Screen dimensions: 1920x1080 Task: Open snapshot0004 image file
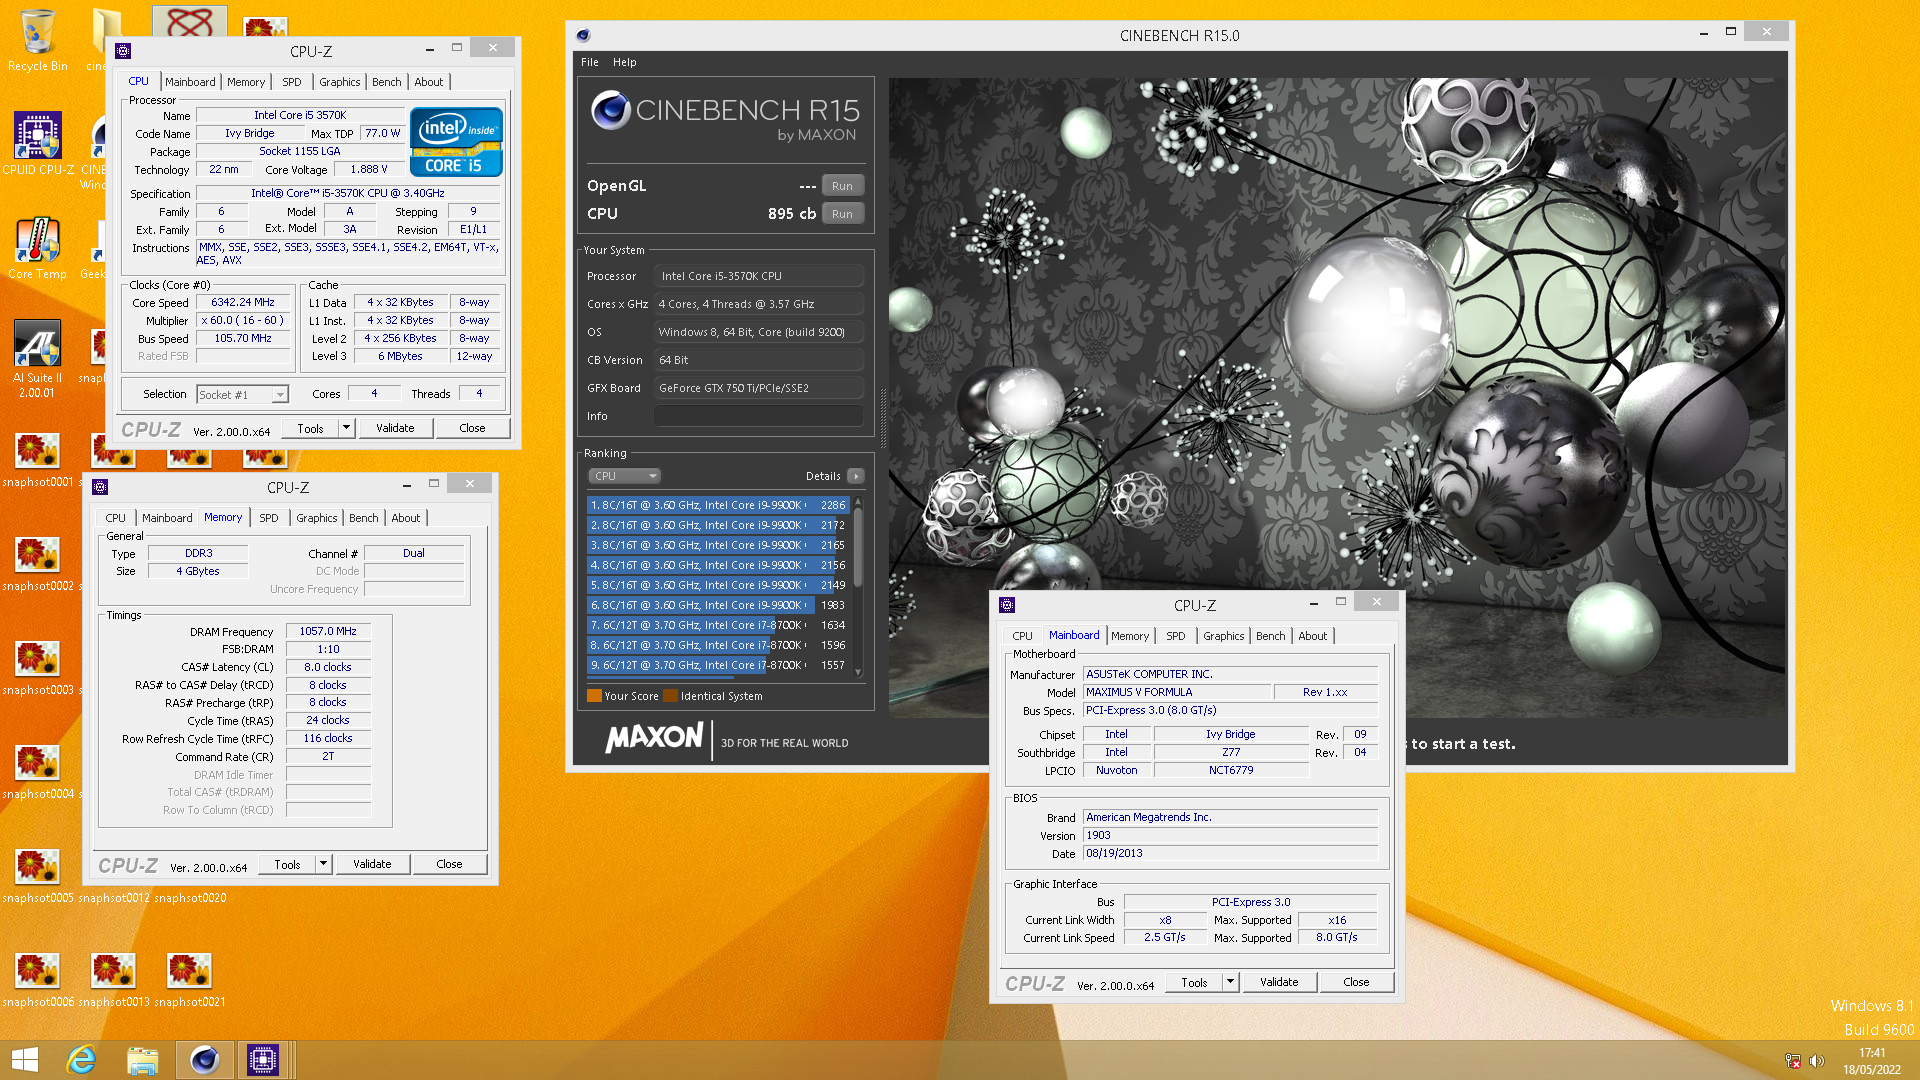[38, 772]
